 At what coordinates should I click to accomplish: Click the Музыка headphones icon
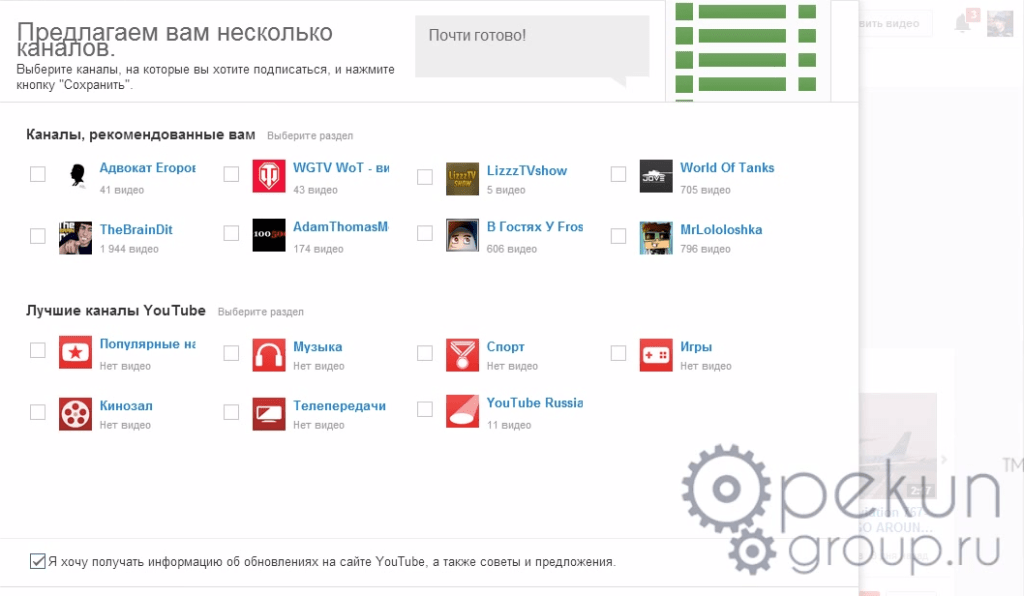pos(269,355)
